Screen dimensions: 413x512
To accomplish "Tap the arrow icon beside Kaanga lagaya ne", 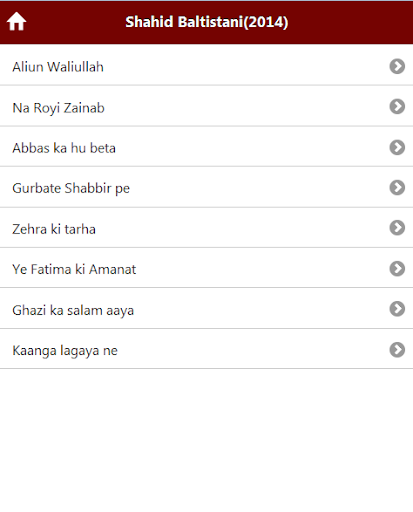I will coord(397,350).
